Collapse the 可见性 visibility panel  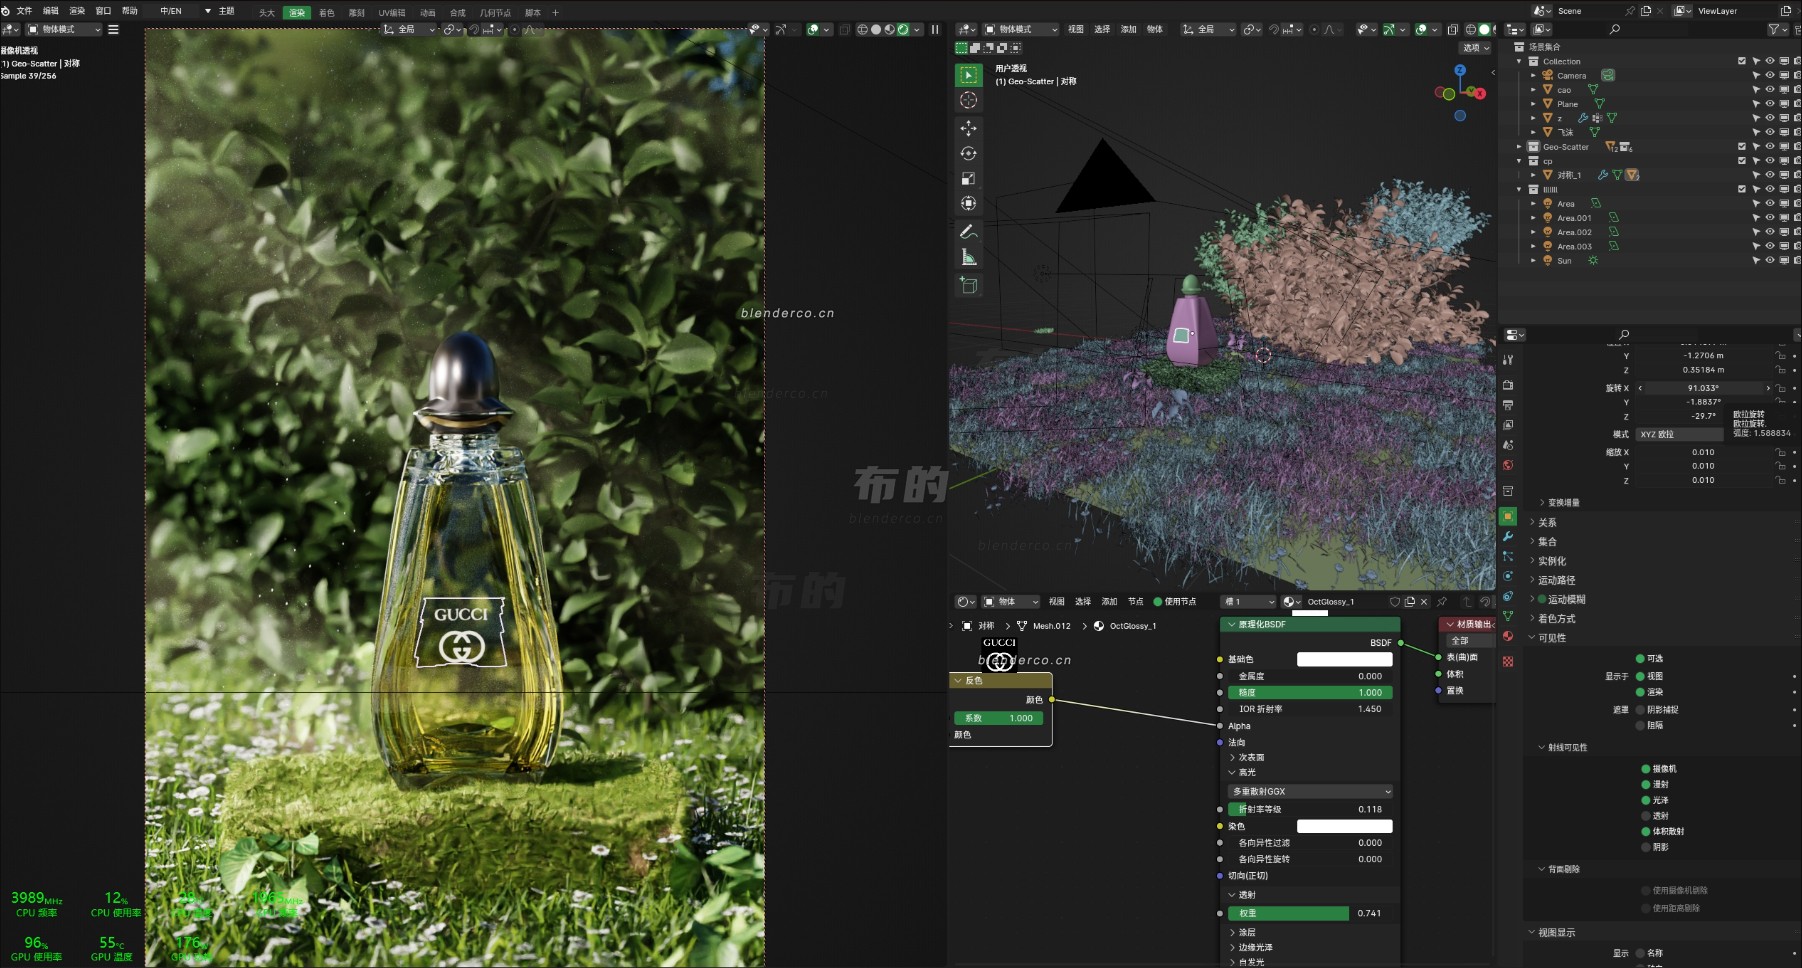coord(1551,638)
